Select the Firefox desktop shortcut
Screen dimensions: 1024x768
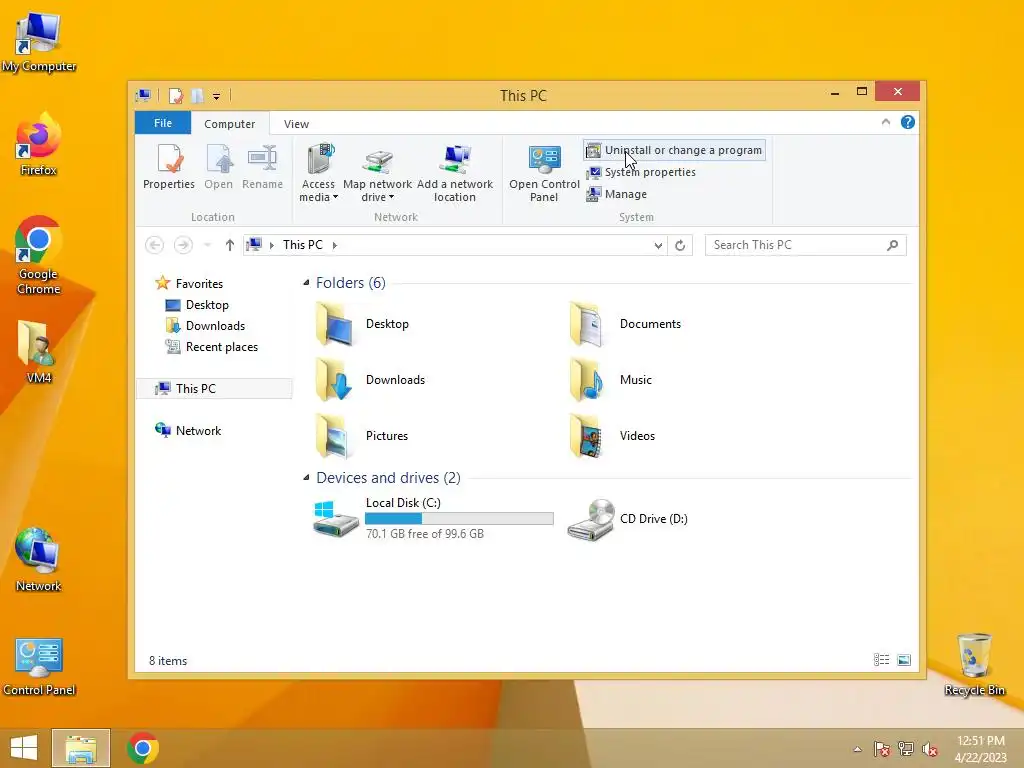39,145
